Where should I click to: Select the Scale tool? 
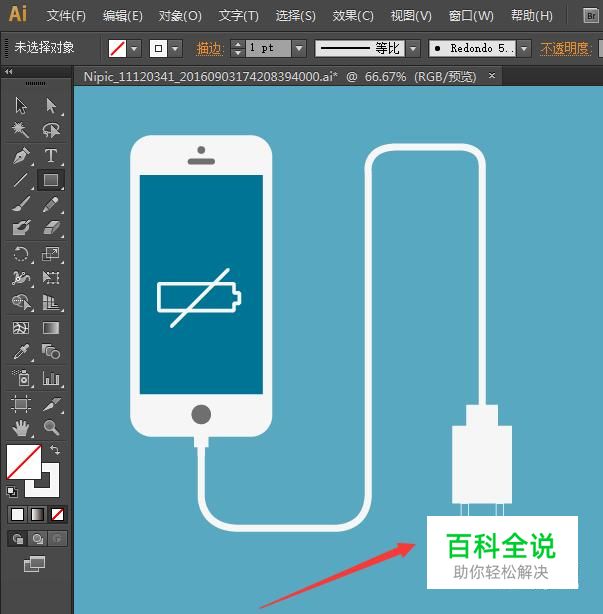(x=51, y=254)
